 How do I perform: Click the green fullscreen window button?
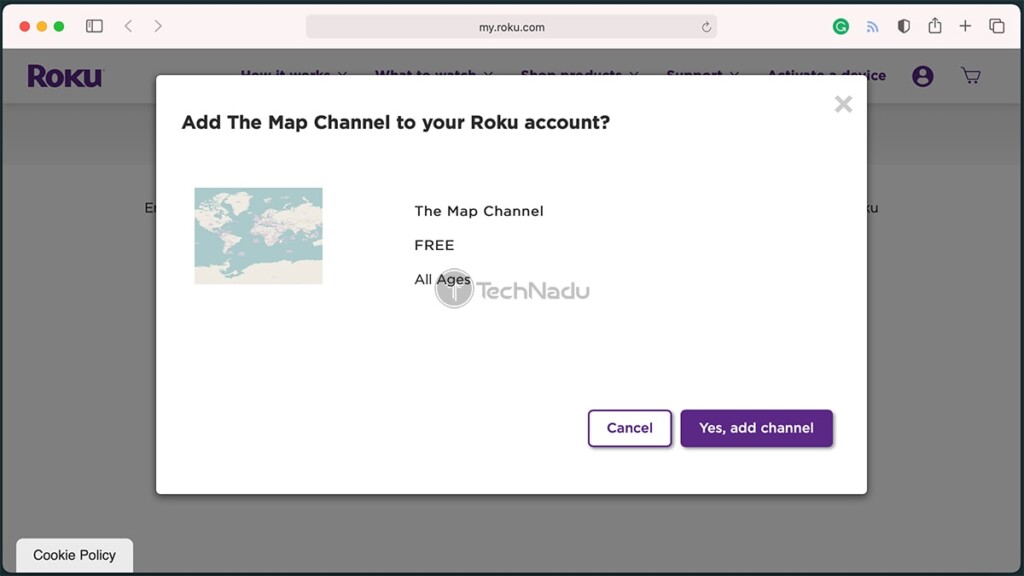59,26
